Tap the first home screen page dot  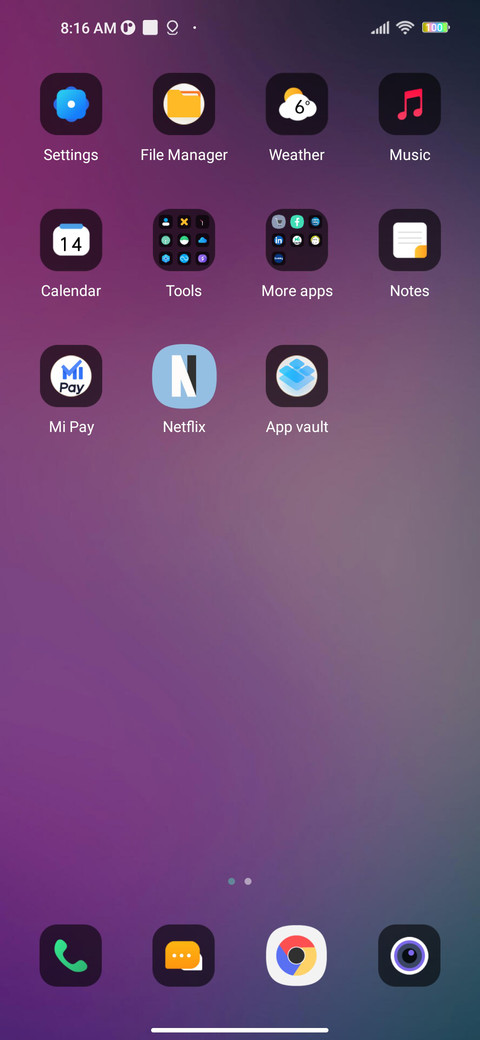(231, 881)
